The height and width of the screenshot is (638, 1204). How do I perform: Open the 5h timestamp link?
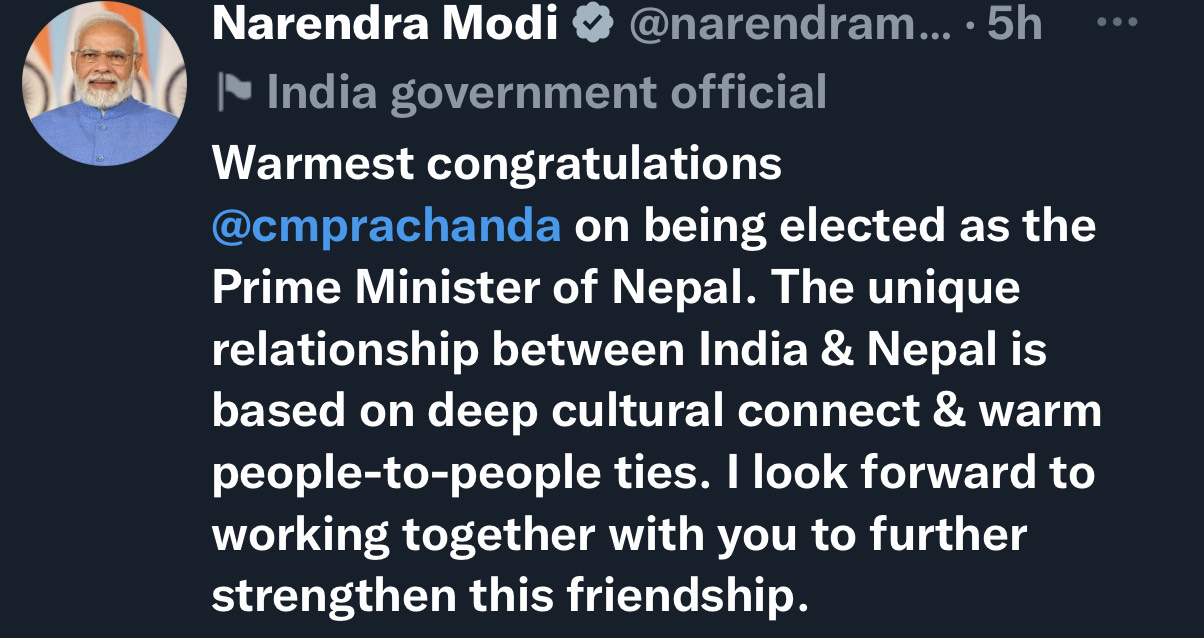point(1014,26)
